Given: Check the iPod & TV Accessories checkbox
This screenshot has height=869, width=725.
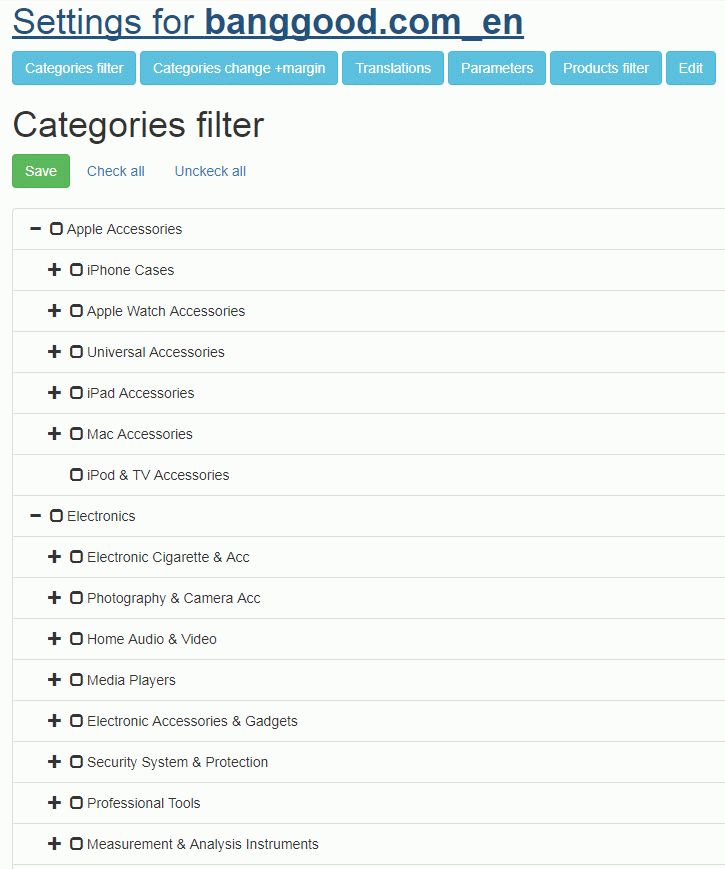Looking at the screenshot, I should coord(76,475).
